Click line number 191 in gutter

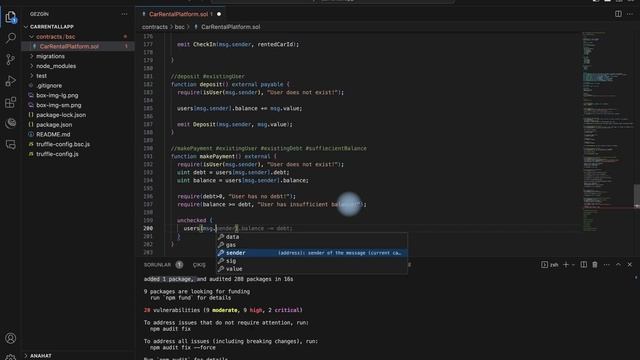coord(148,156)
